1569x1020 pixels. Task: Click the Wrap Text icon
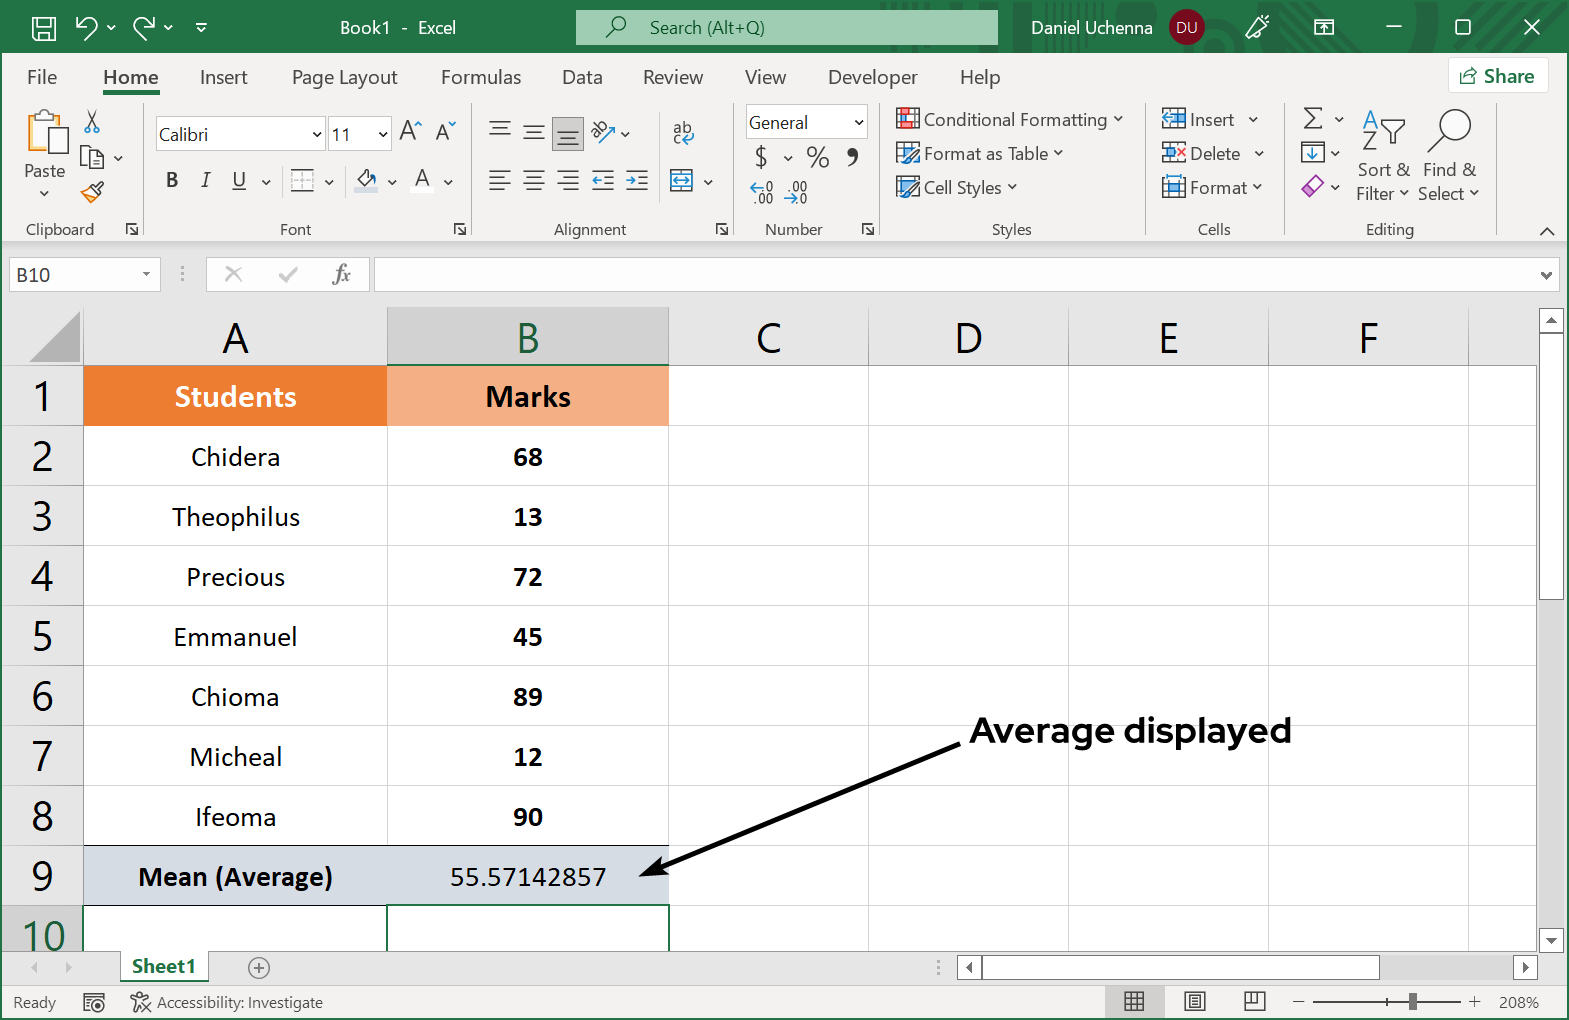point(683,132)
